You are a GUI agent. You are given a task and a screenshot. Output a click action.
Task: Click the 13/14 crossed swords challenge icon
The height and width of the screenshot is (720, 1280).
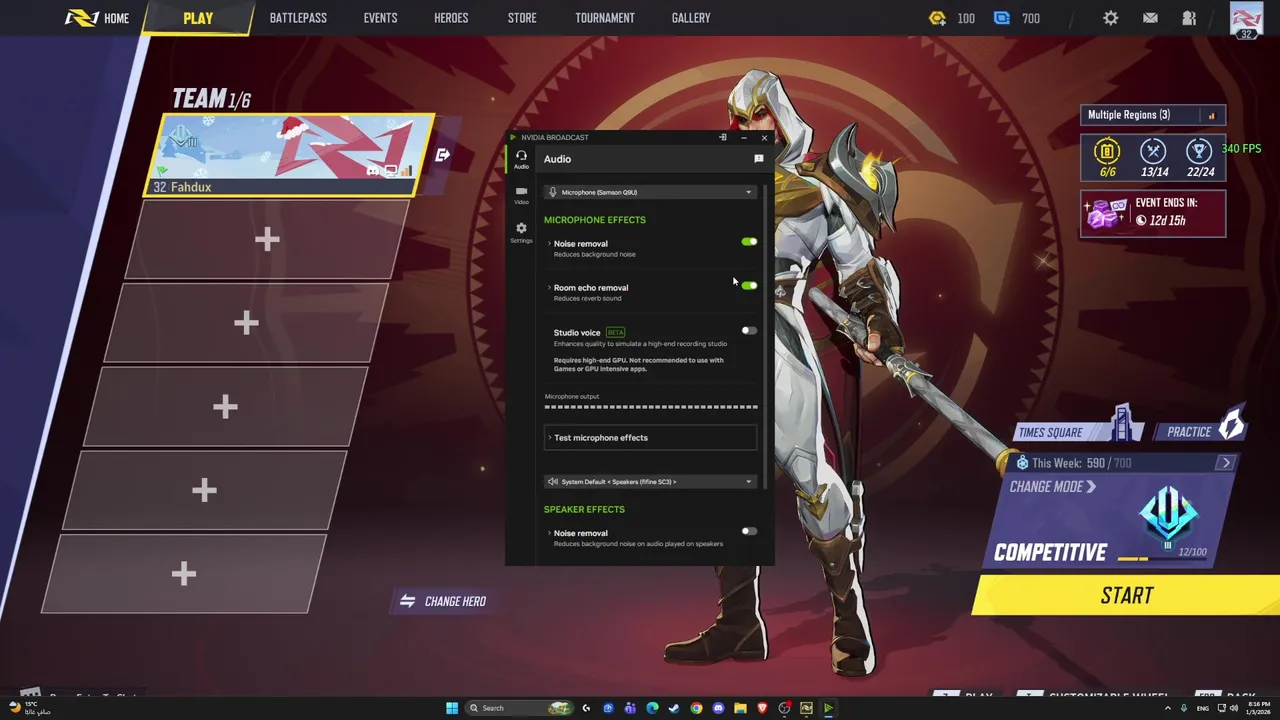tap(1153, 151)
